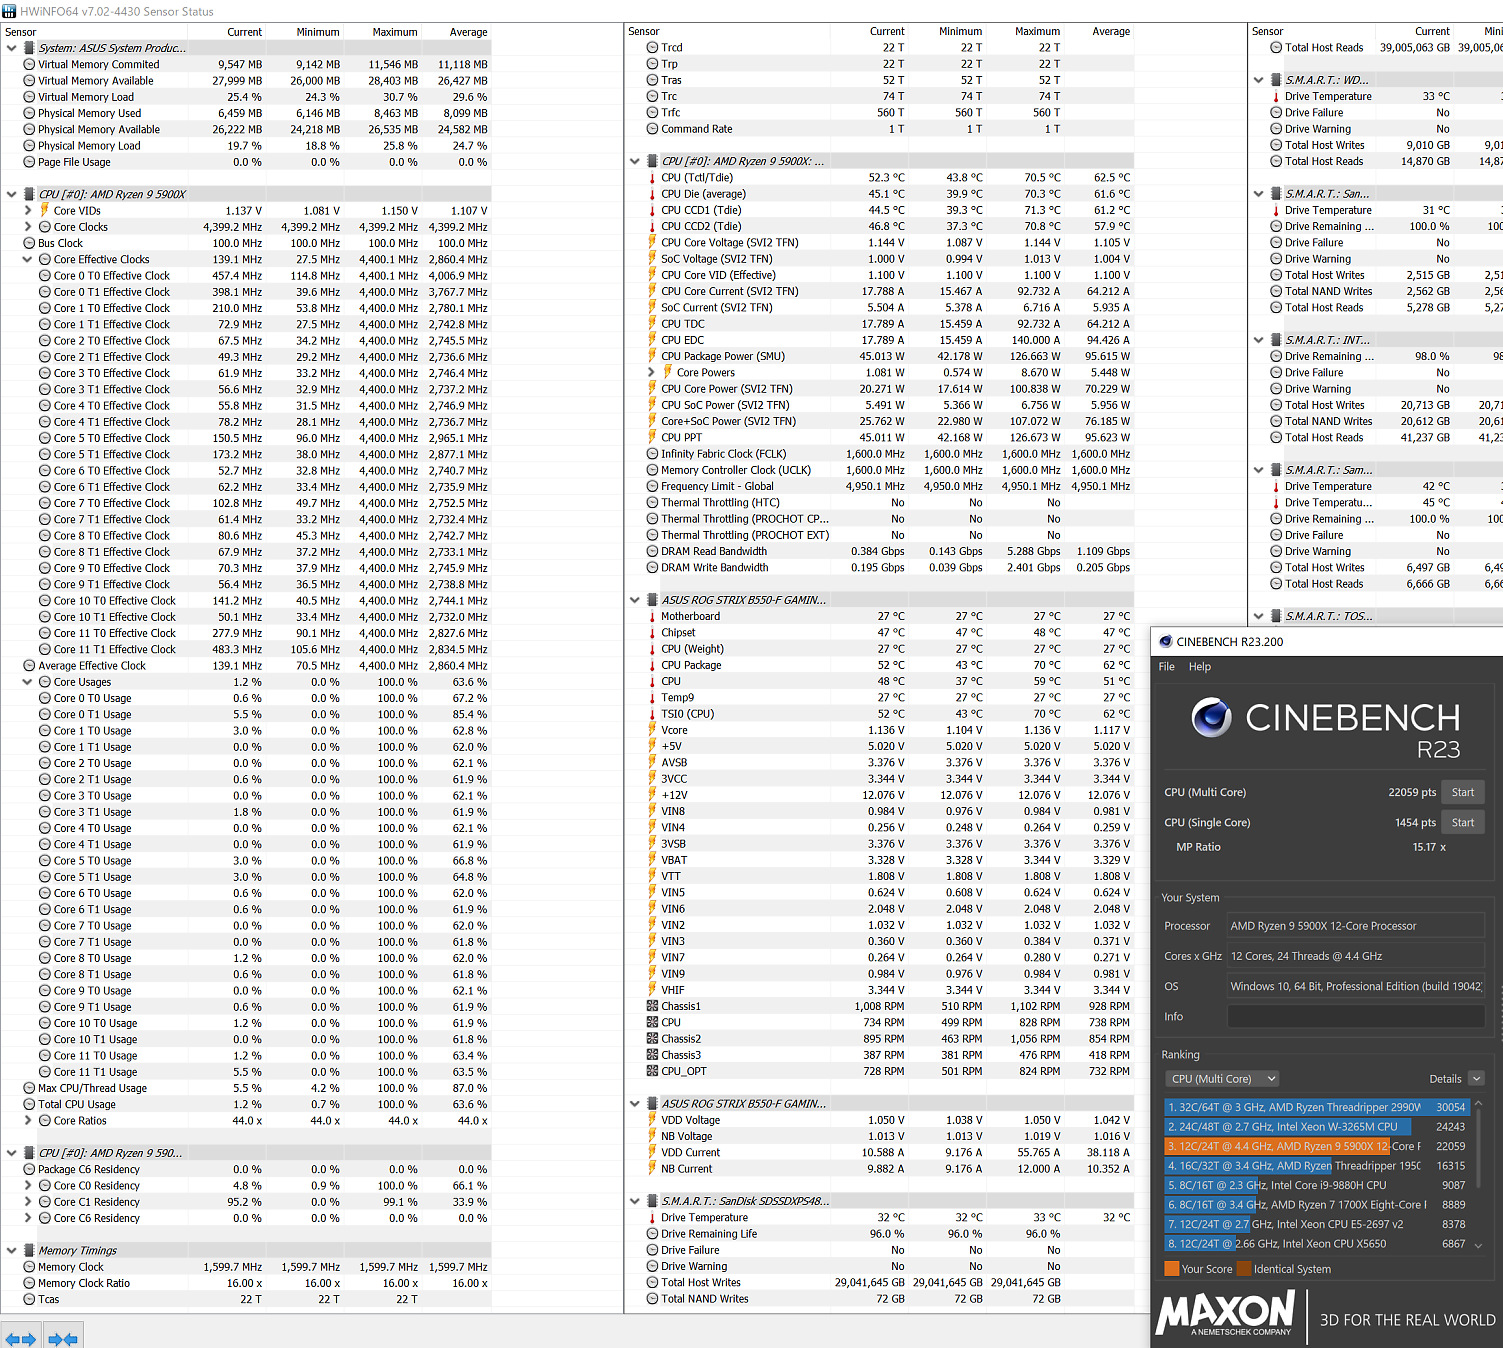1503x1348 pixels.
Task: Click the MAXON logo at the bottom of Cinebench
Action: tap(1226, 1313)
